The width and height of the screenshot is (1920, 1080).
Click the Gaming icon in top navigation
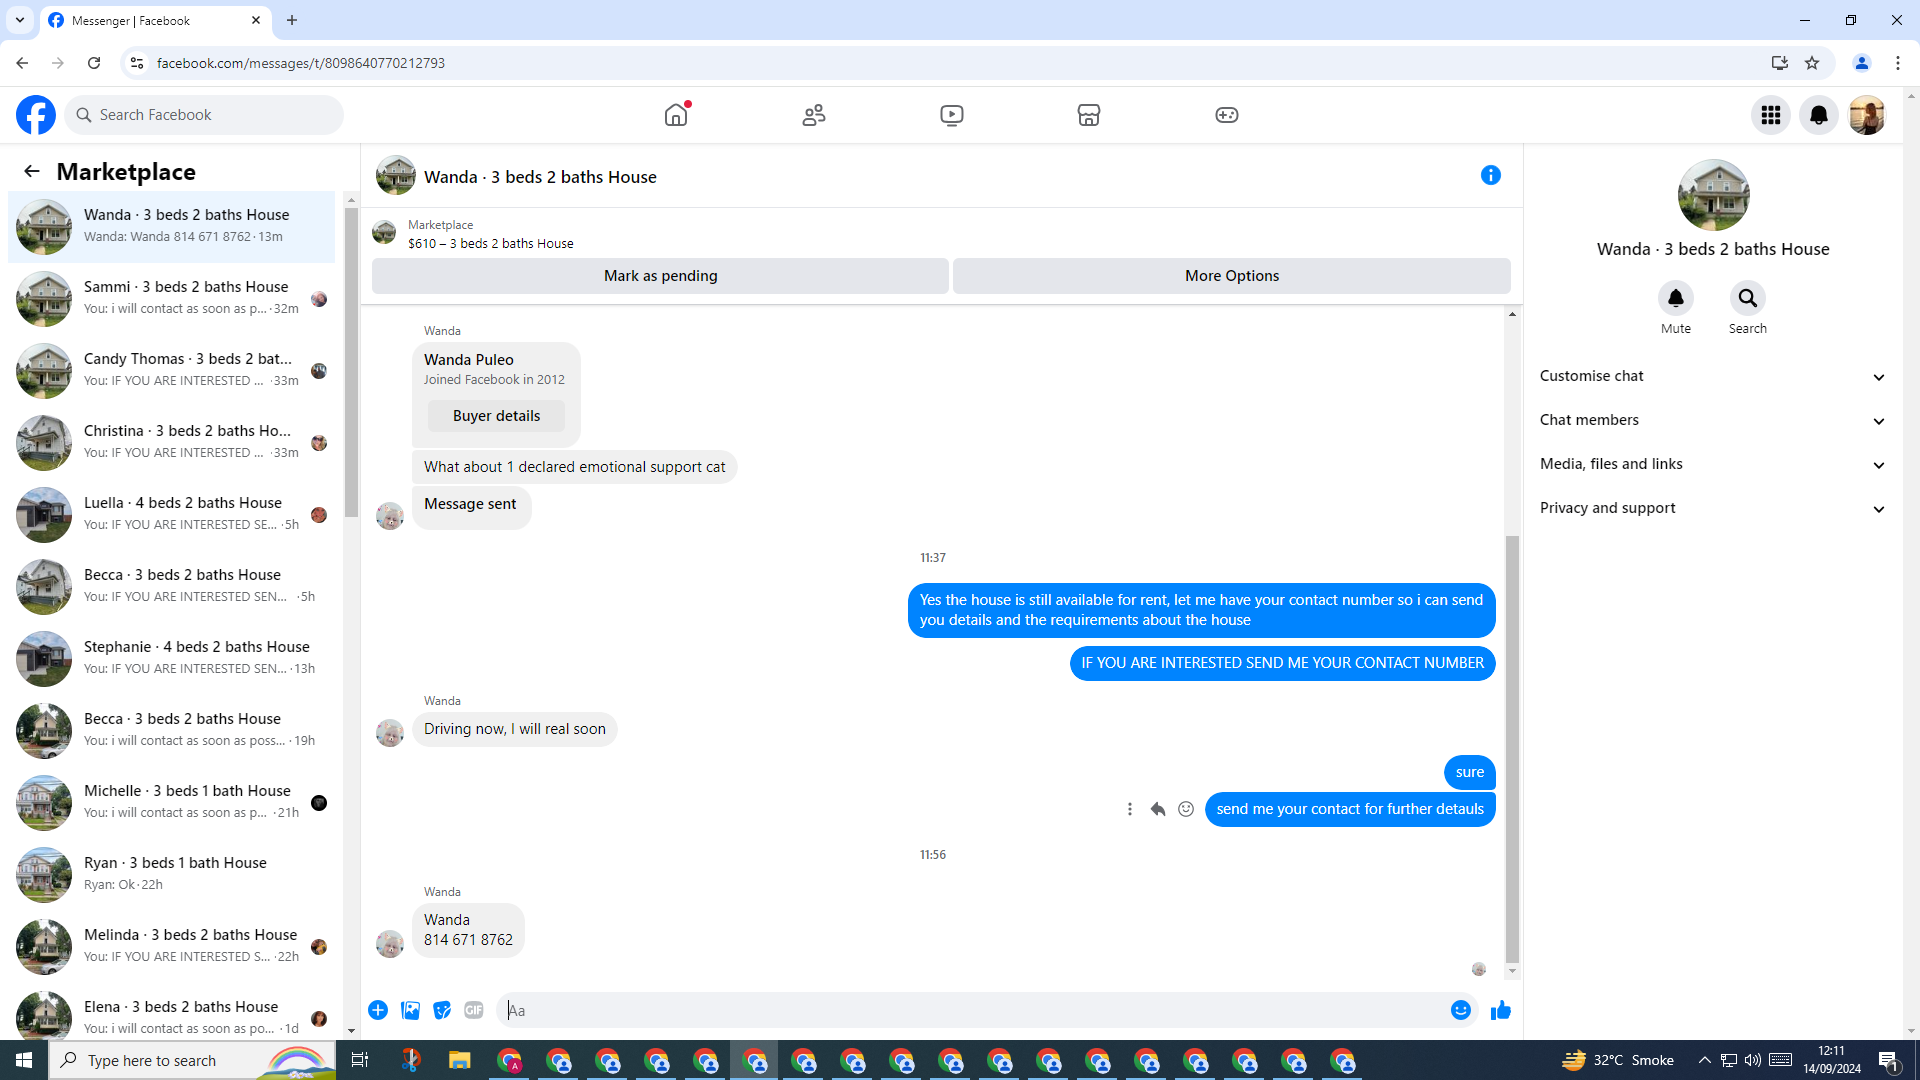[1226, 115]
